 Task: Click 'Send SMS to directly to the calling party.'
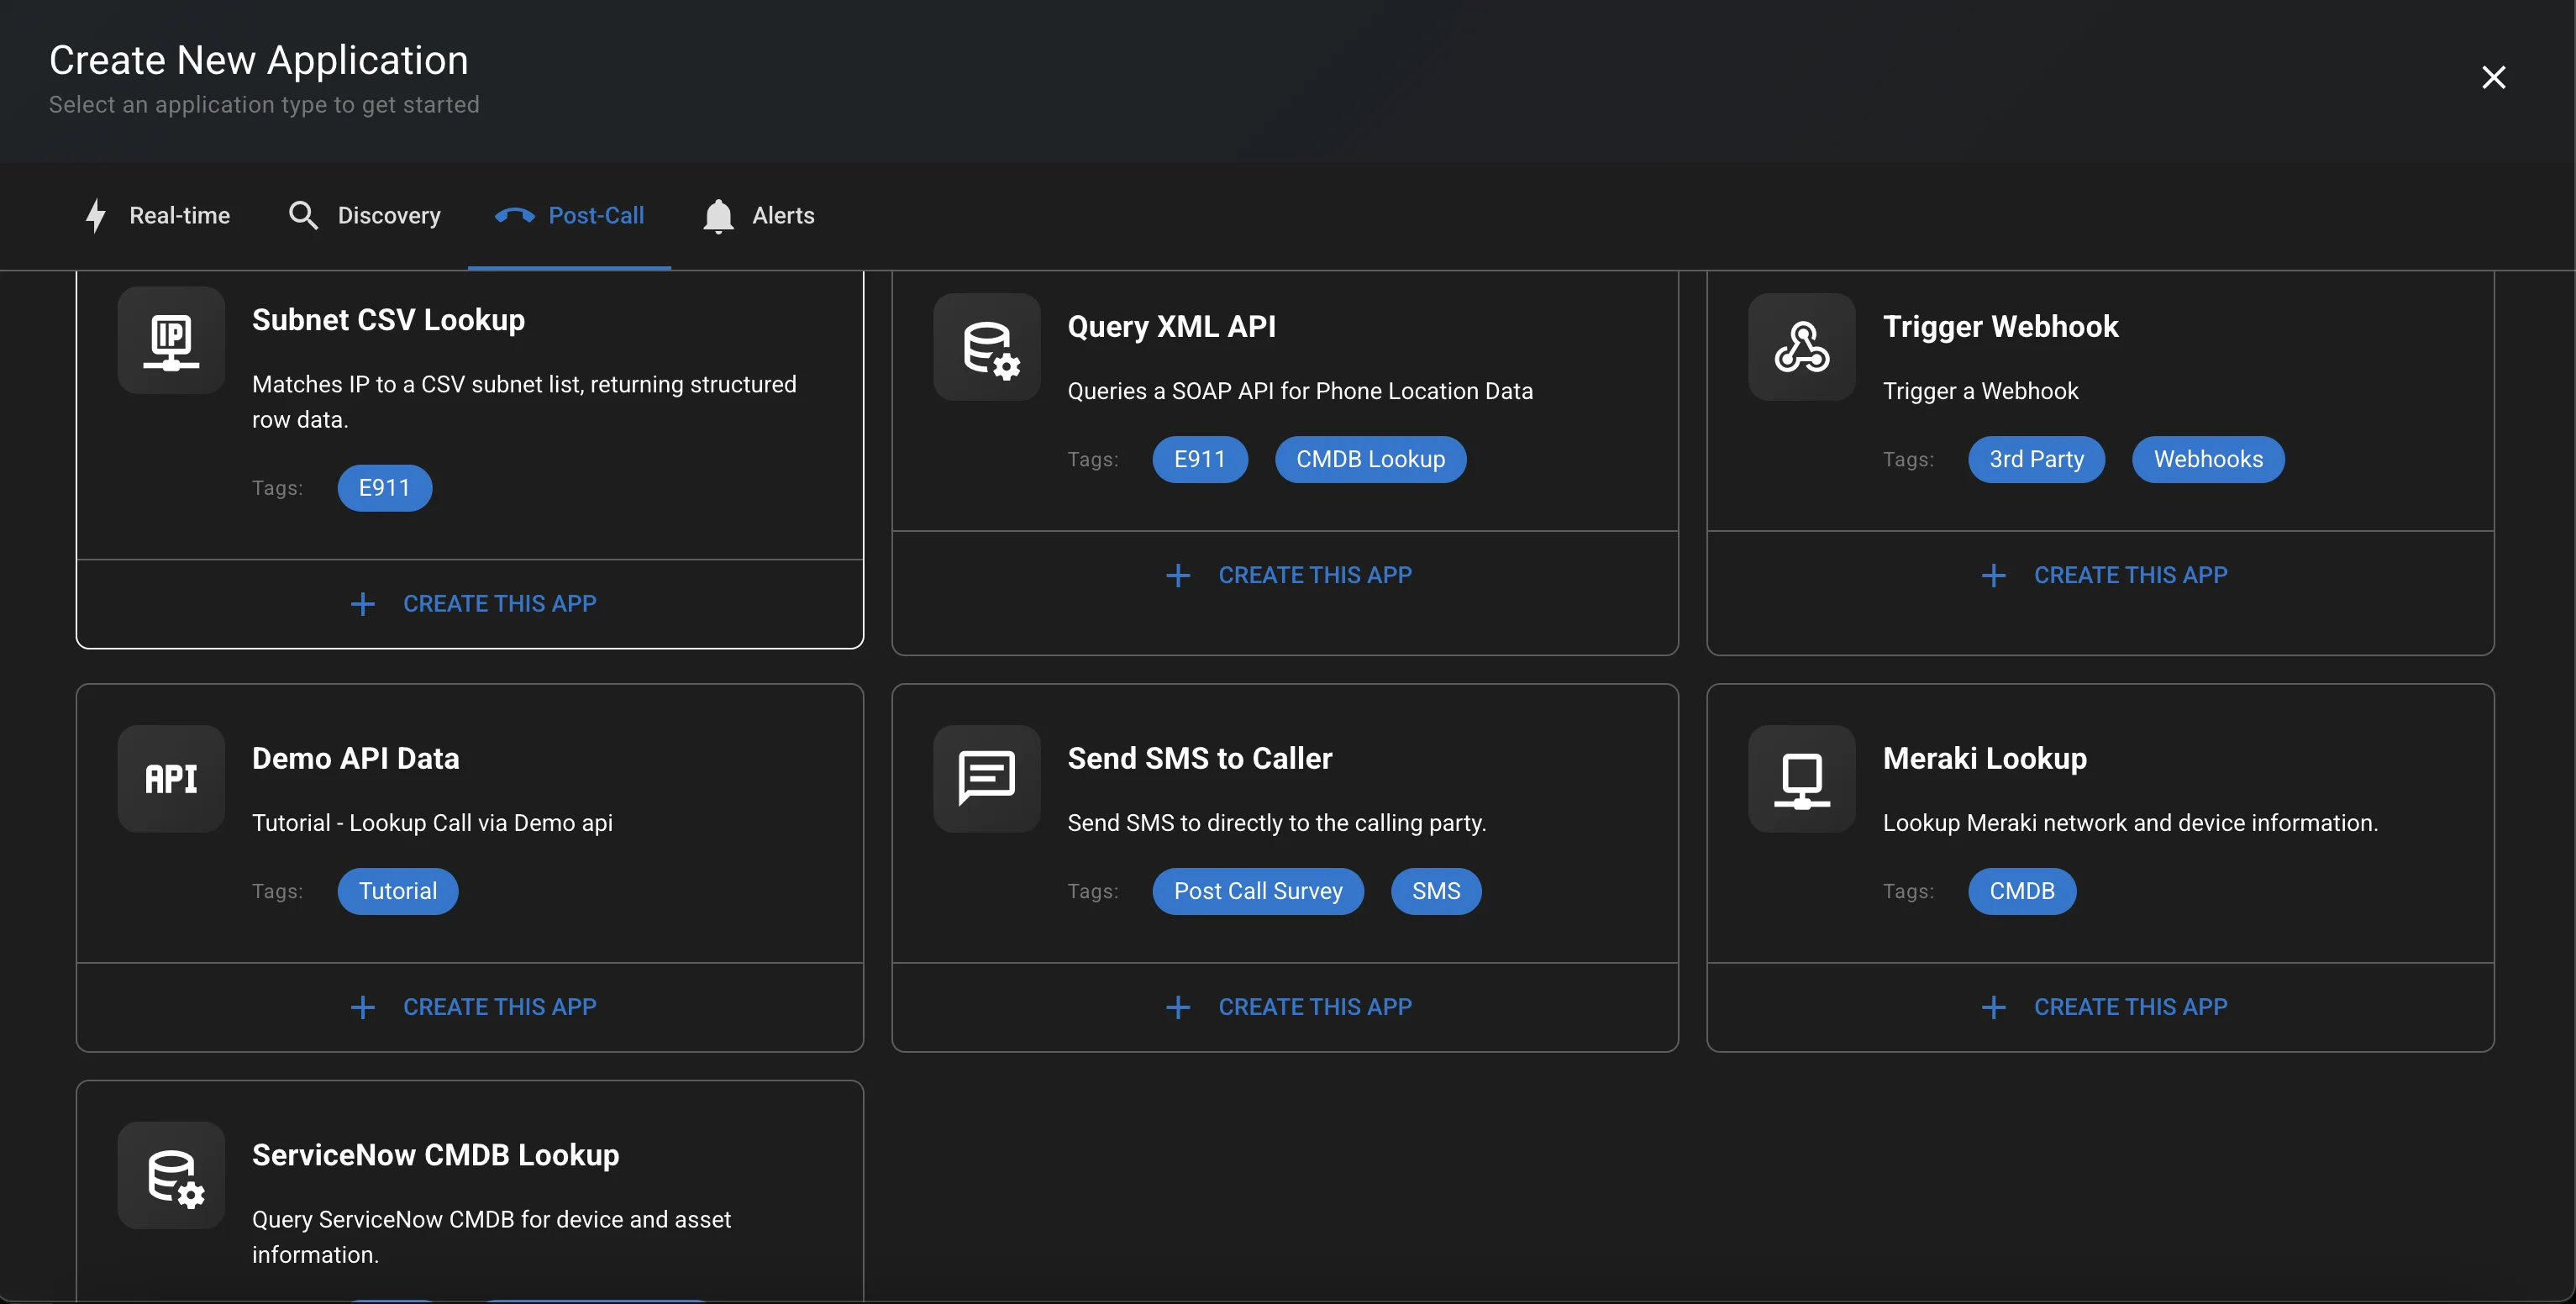1276,823
